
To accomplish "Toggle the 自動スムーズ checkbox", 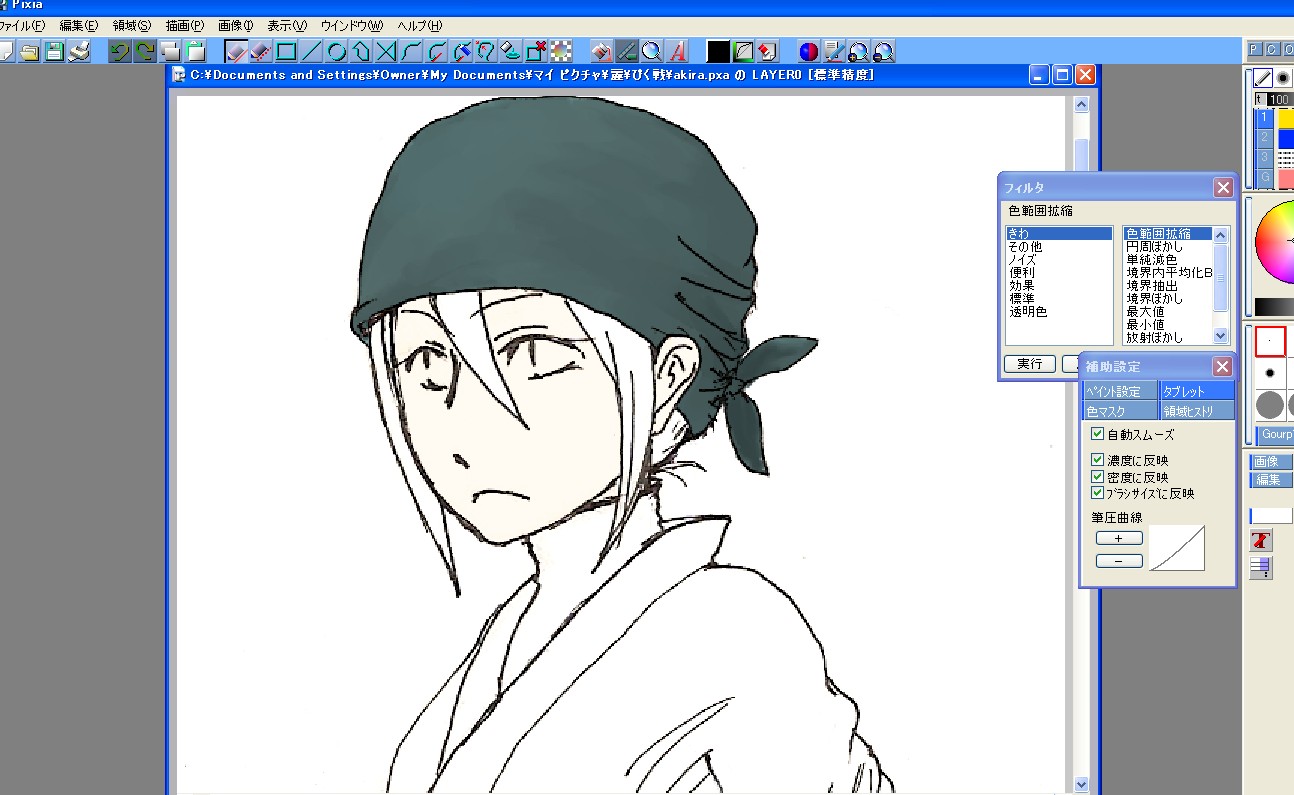I will [1098, 434].
